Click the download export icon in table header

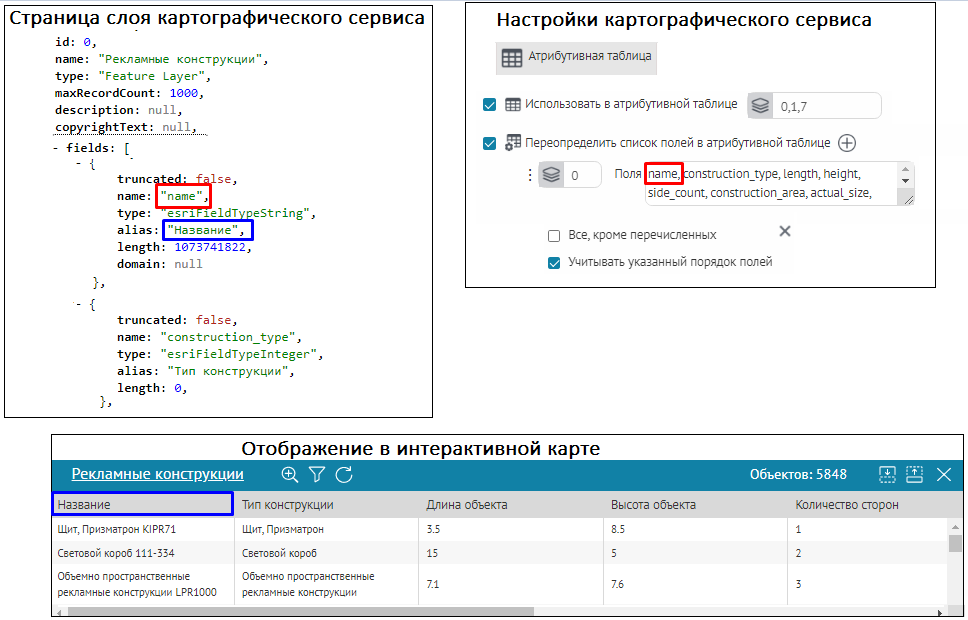point(887,475)
